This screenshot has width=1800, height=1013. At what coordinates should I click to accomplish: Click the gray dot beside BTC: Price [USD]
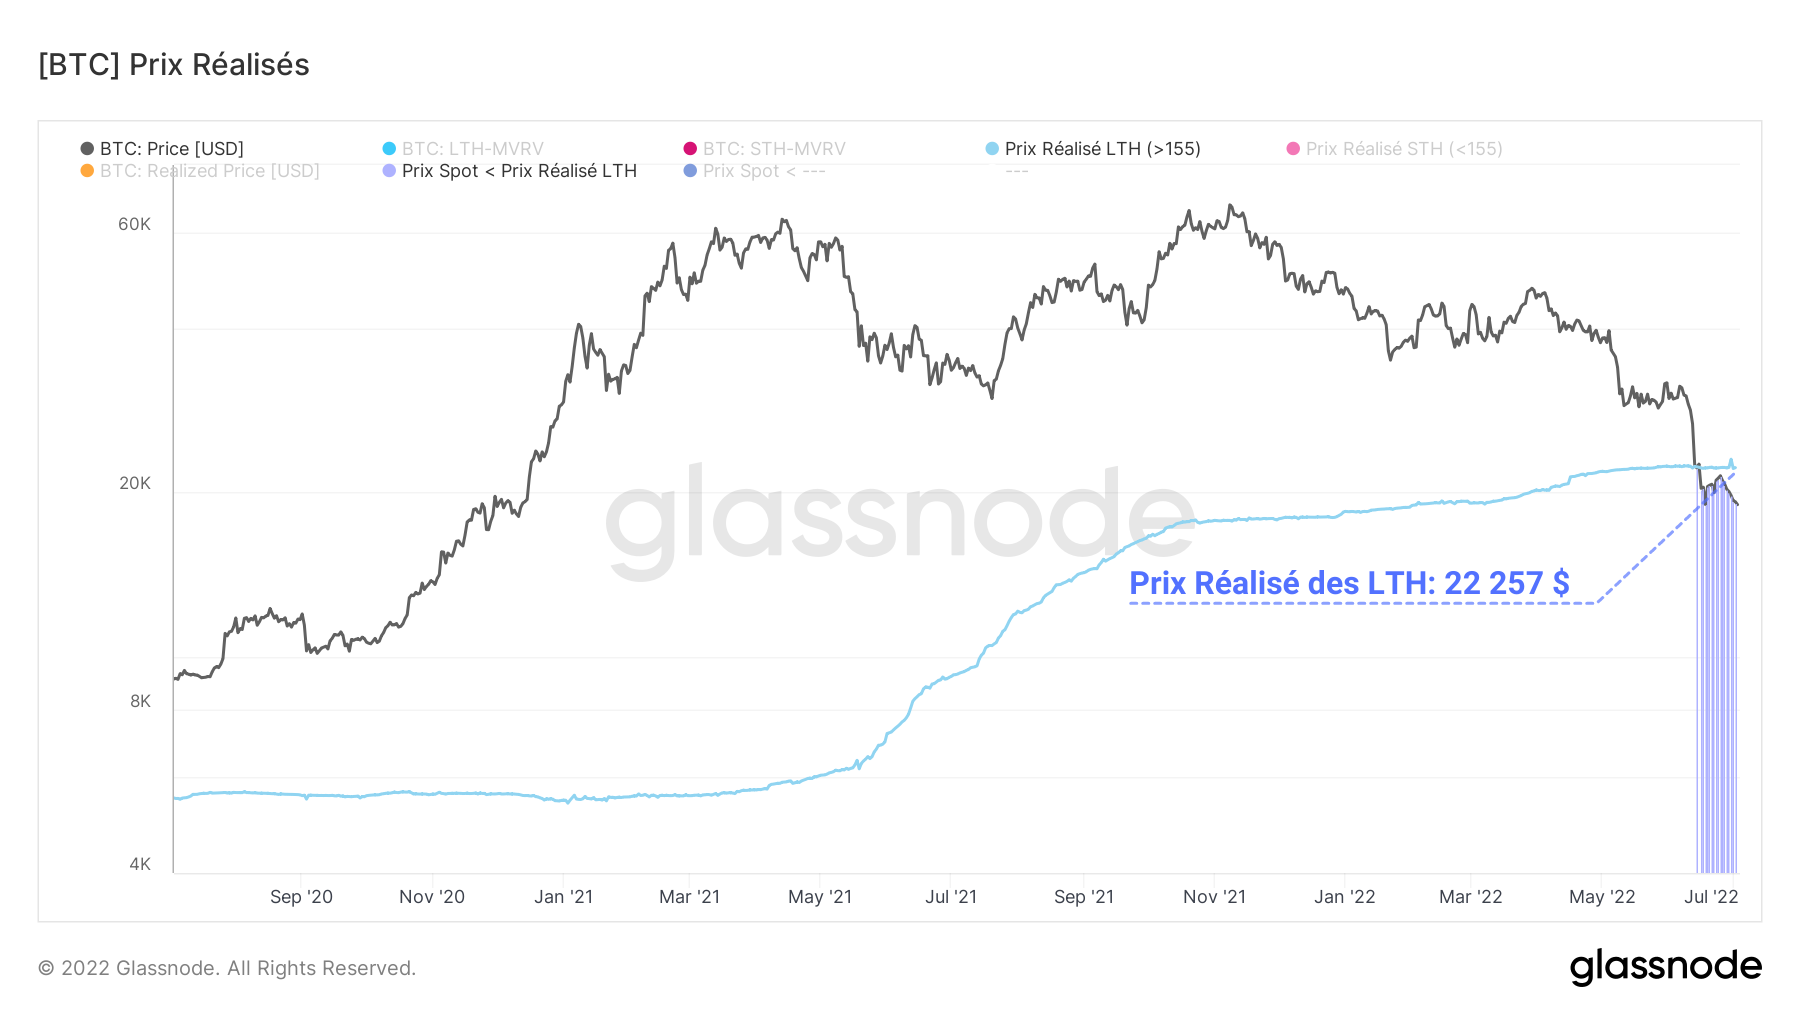tap(87, 149)
